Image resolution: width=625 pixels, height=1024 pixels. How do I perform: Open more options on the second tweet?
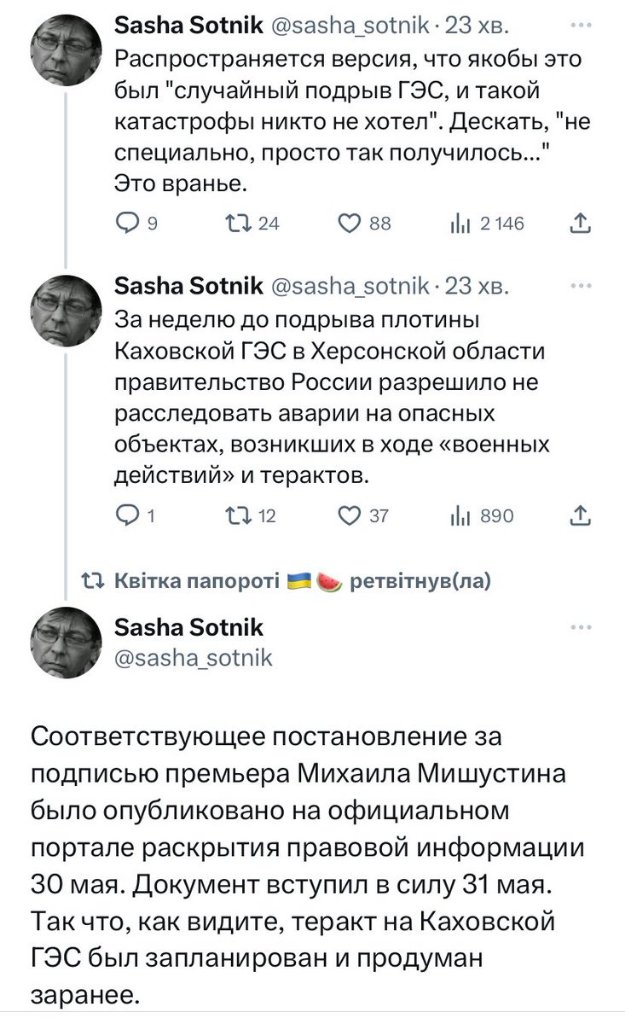[x=580, y=286]
